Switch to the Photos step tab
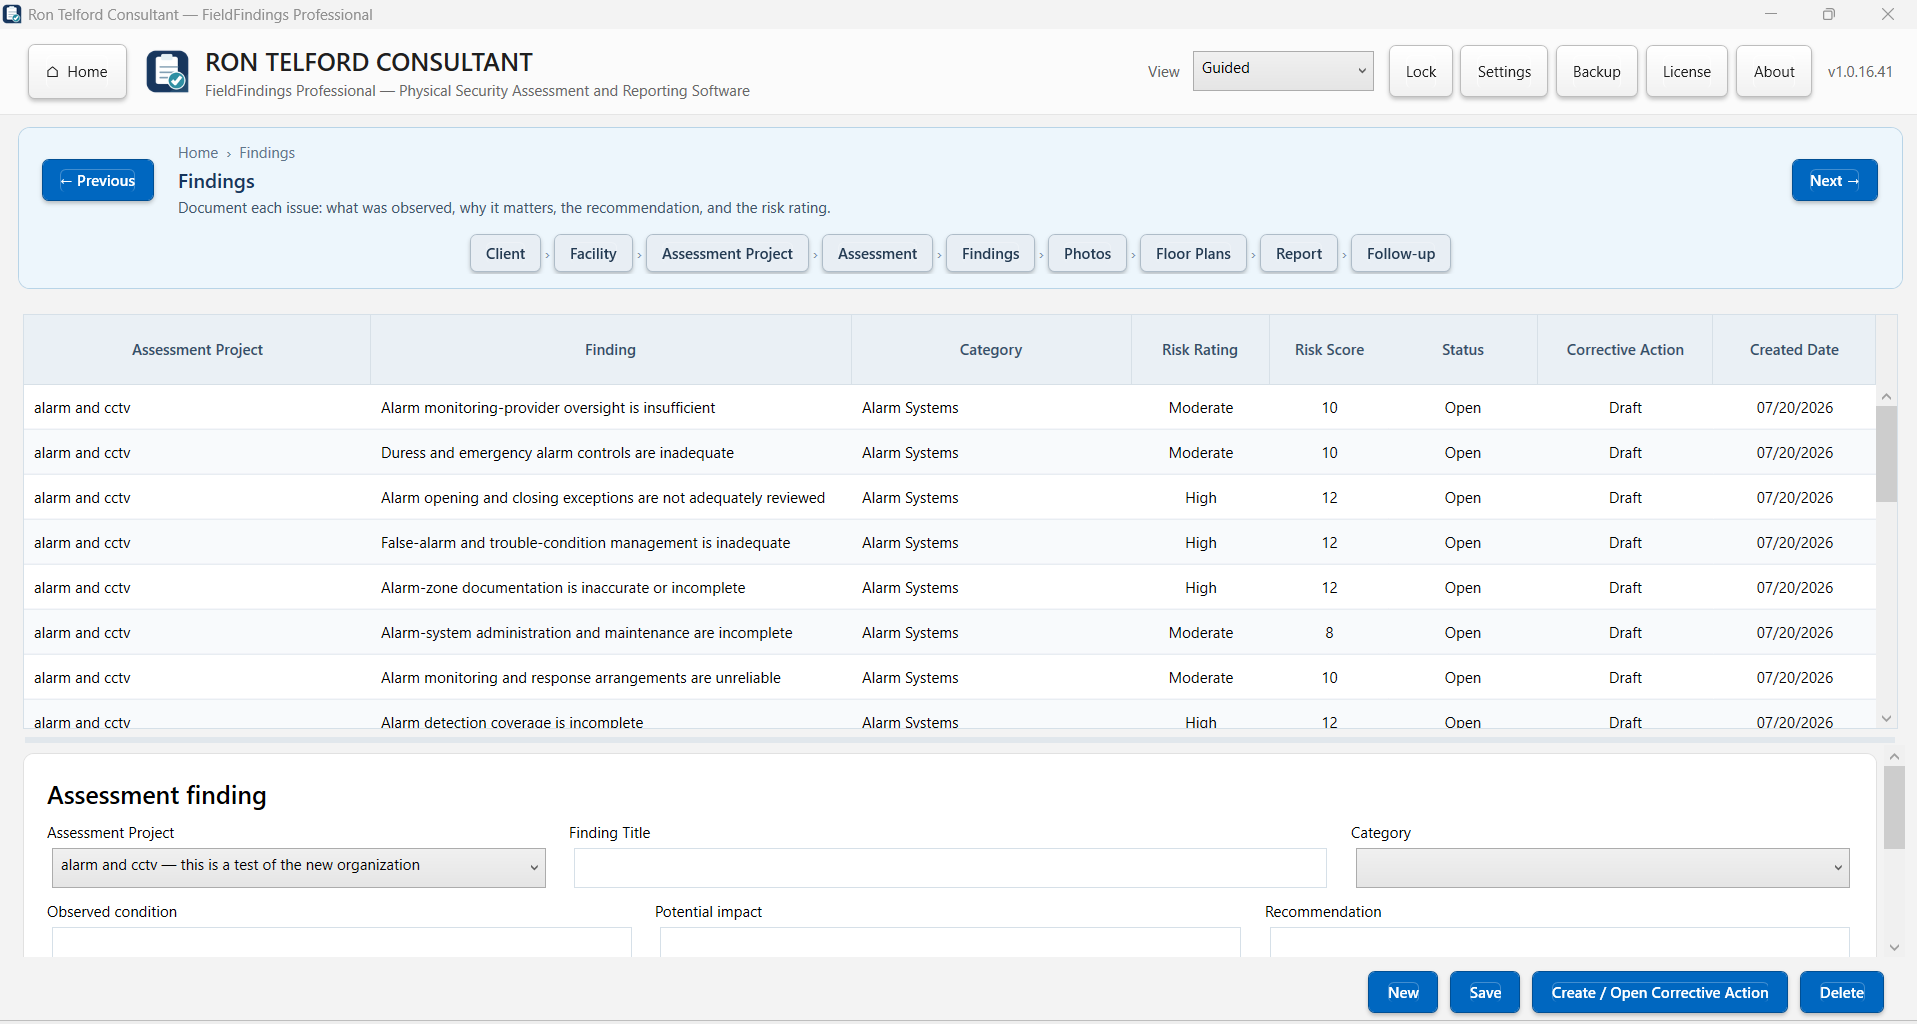Viewport: 1917px width, 1024px height. pos(1087,254)
